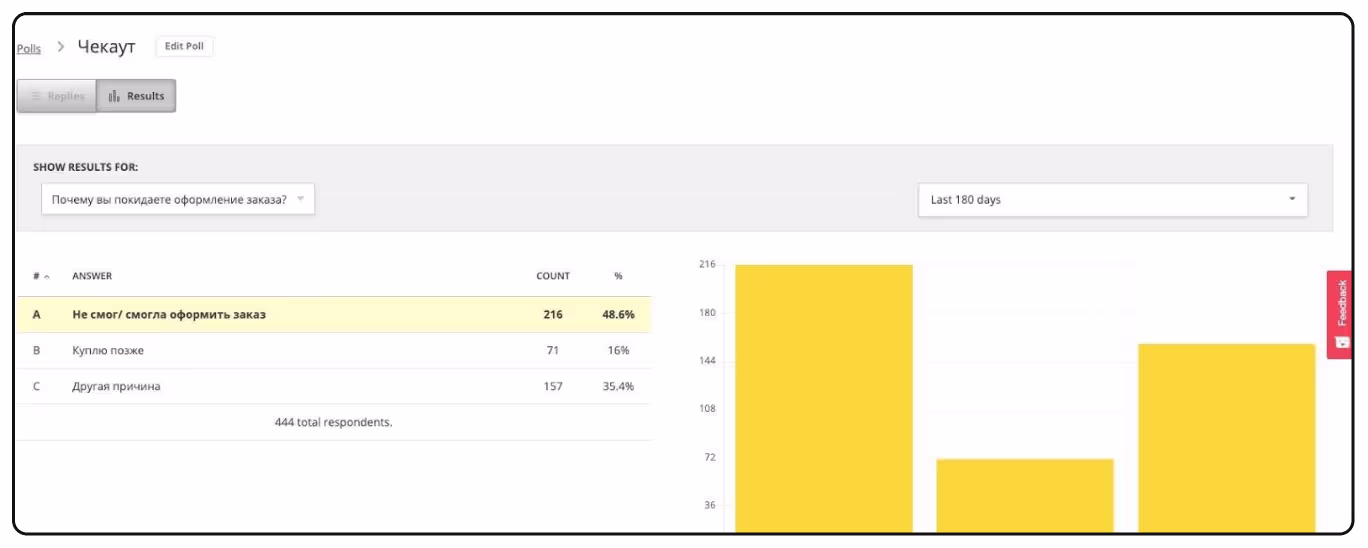
Task: Switch to the Results tab
Action: [x=136, y=96]
